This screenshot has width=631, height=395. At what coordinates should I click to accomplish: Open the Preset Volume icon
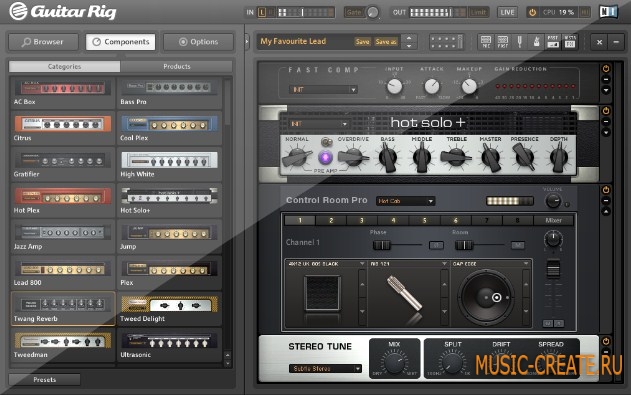click(553, 42)
